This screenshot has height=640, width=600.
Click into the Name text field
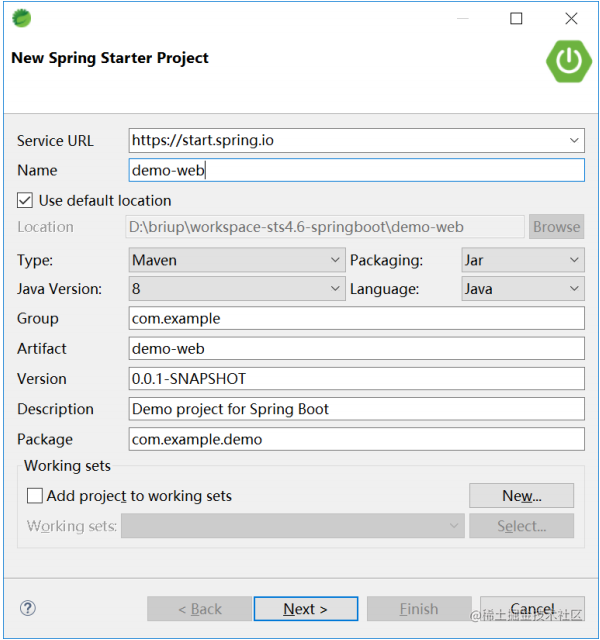[x=356, y=170]
